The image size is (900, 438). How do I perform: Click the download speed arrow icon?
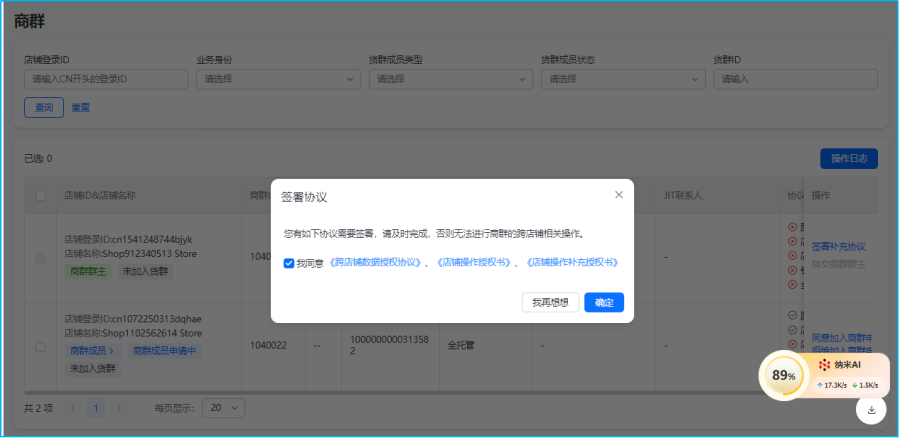coord(855,385)
